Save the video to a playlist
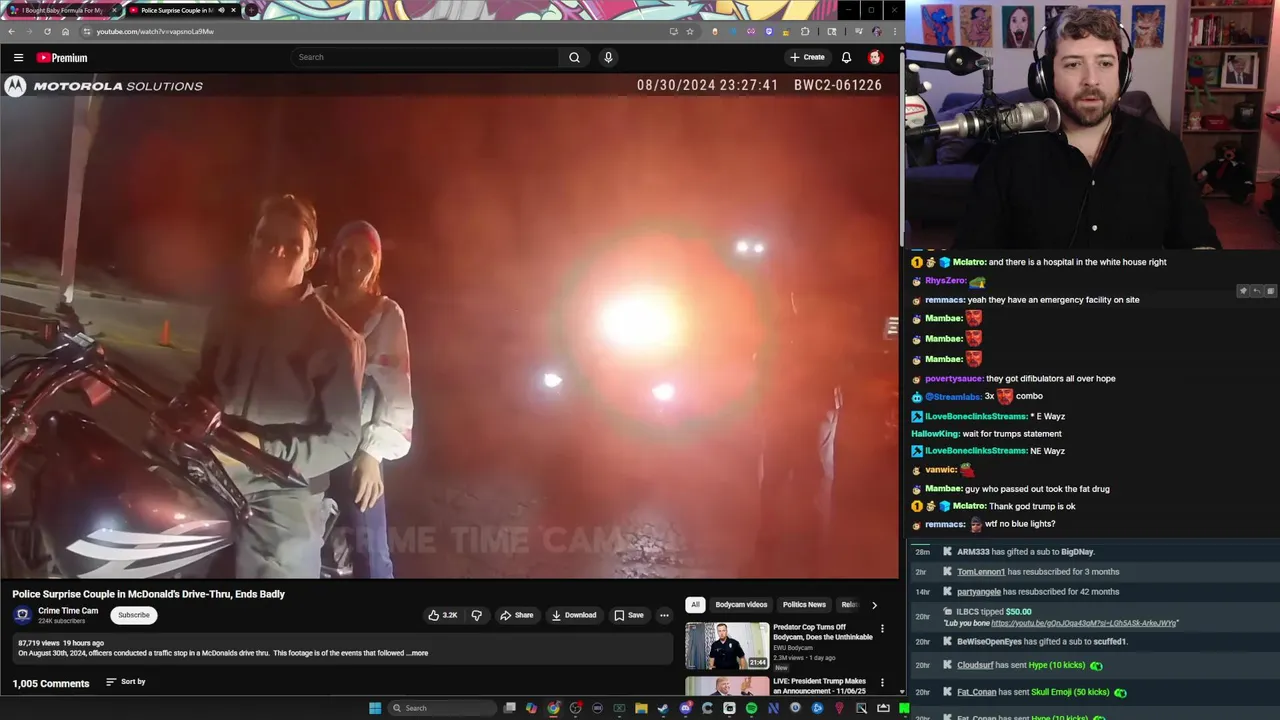The image size is (1280, 720). pyautogui.click(x=629, y=615)
